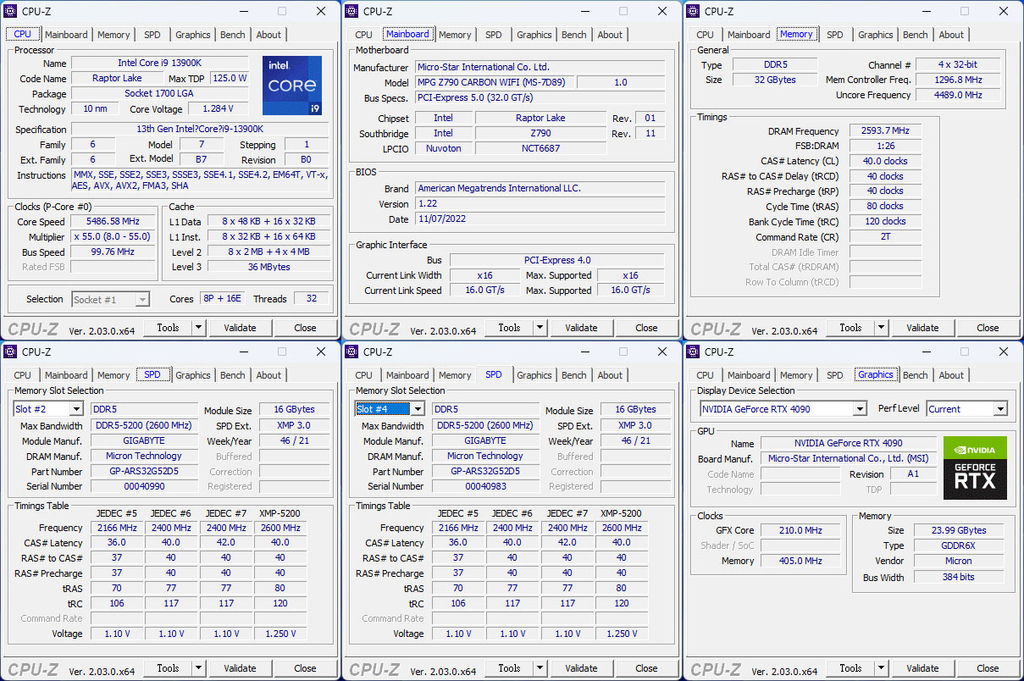Open the Tools arrow in the RTX 4090 window
The height and width of the screenshot is (681, 1024).
tap(881, 669)
